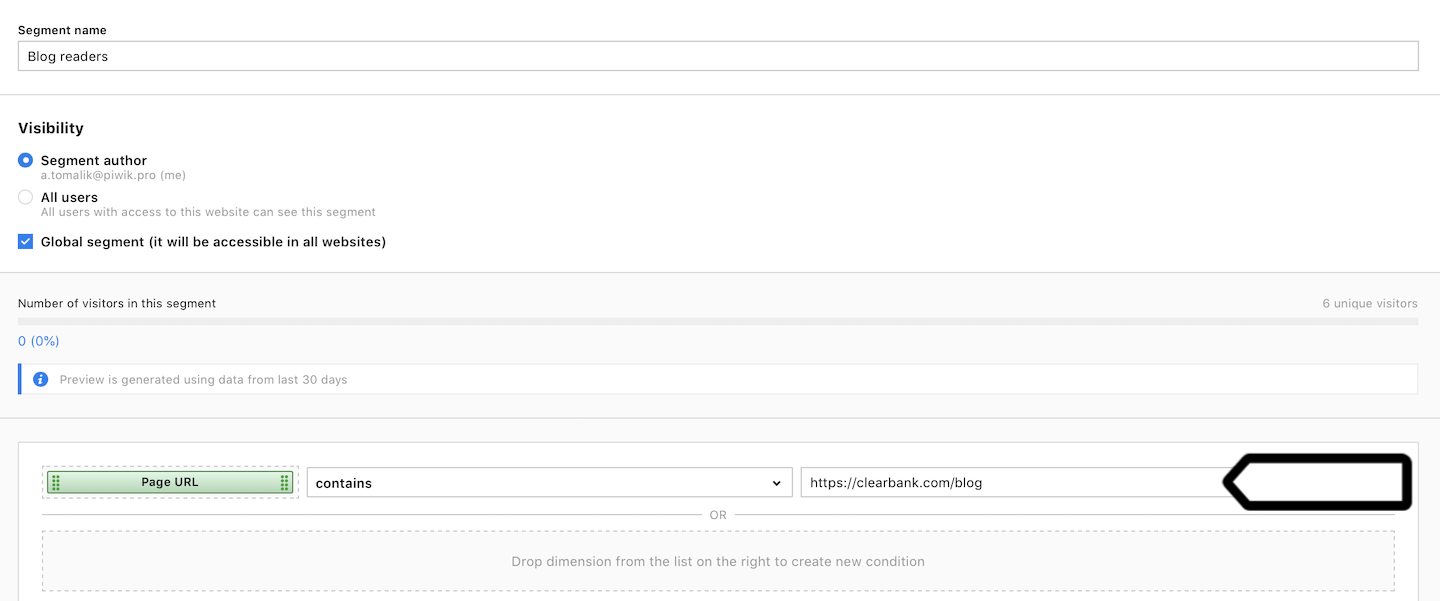Choose All users visibility option
This screenshot has height=601, width=1440.
[26, 197]
